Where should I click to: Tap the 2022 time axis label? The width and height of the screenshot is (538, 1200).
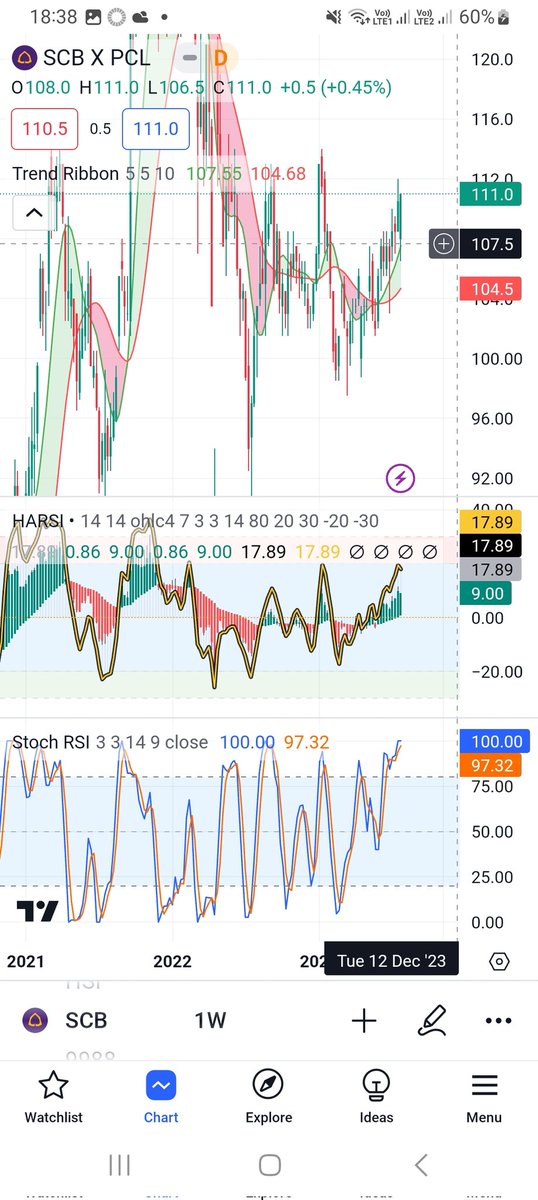(172, 962)
